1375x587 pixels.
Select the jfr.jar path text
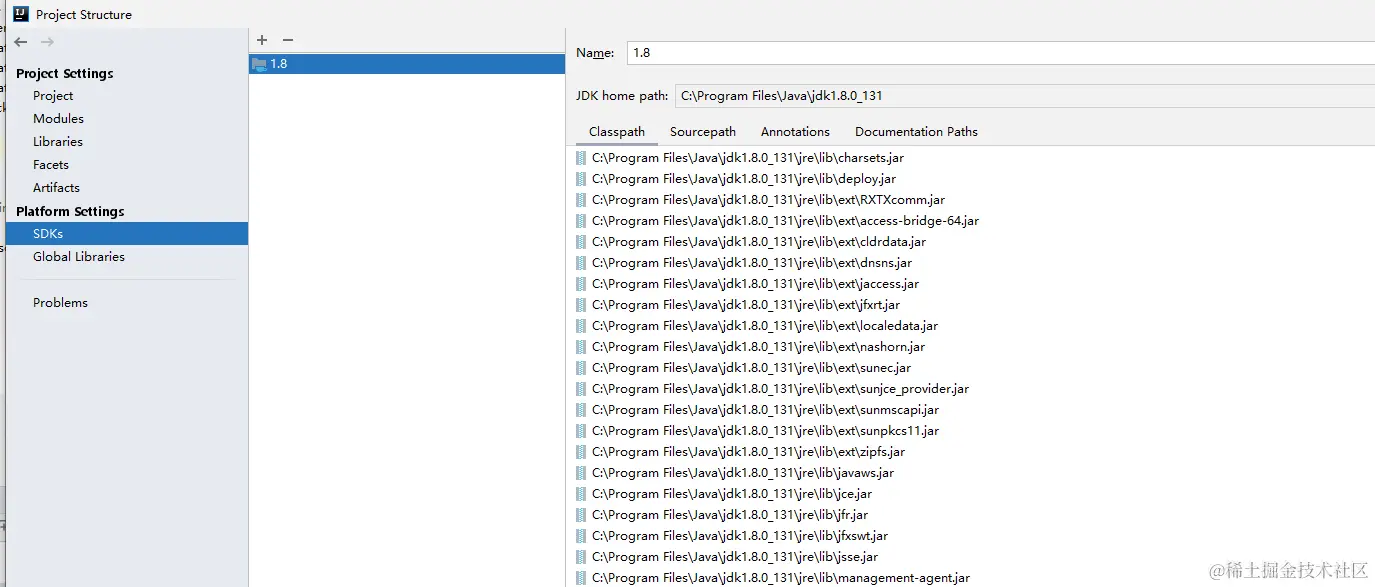[730, 515]
